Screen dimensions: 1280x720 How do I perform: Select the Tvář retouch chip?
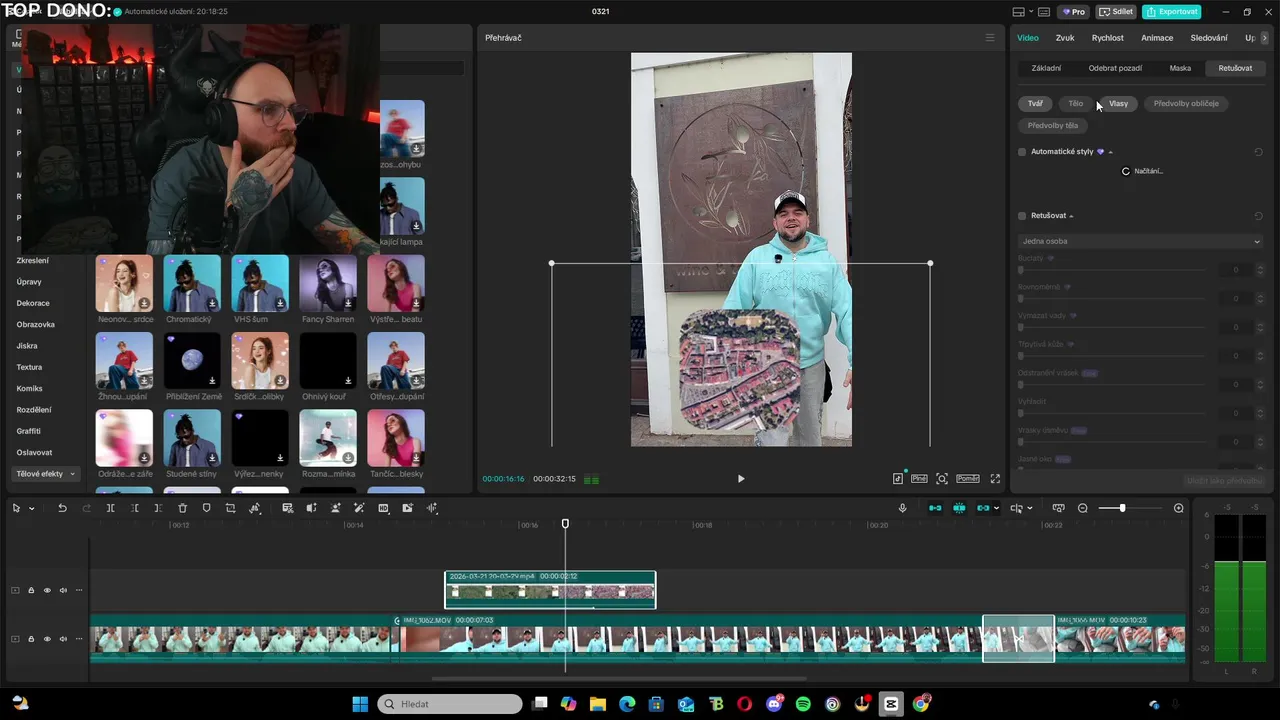click(1035, 104)
